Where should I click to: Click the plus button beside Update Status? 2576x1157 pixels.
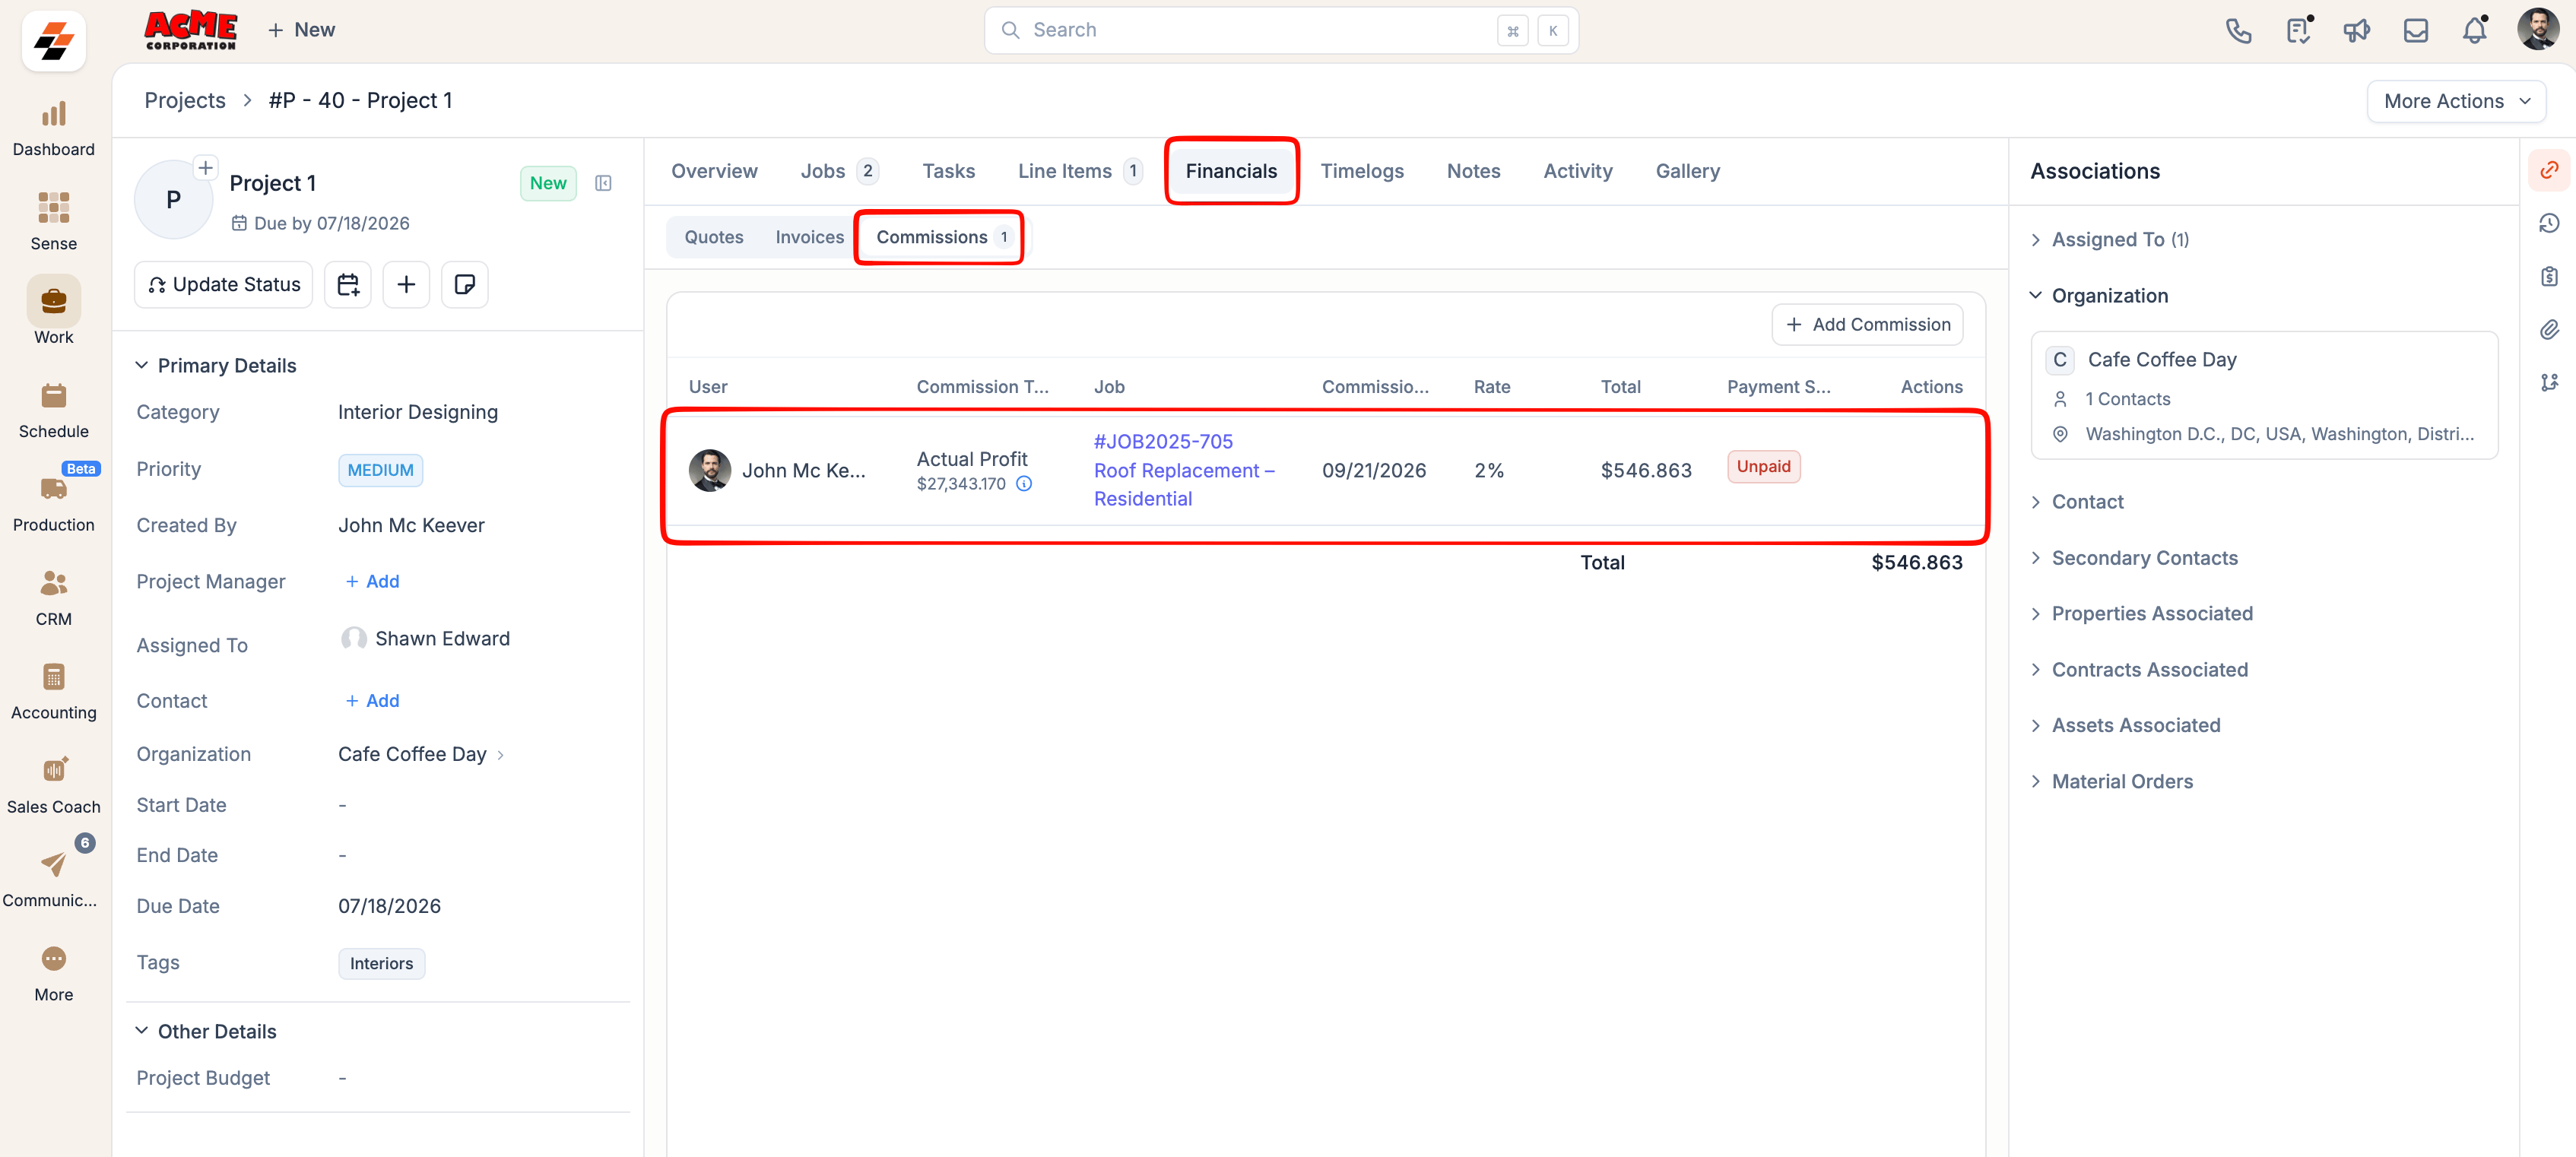[x=406, y=285]
